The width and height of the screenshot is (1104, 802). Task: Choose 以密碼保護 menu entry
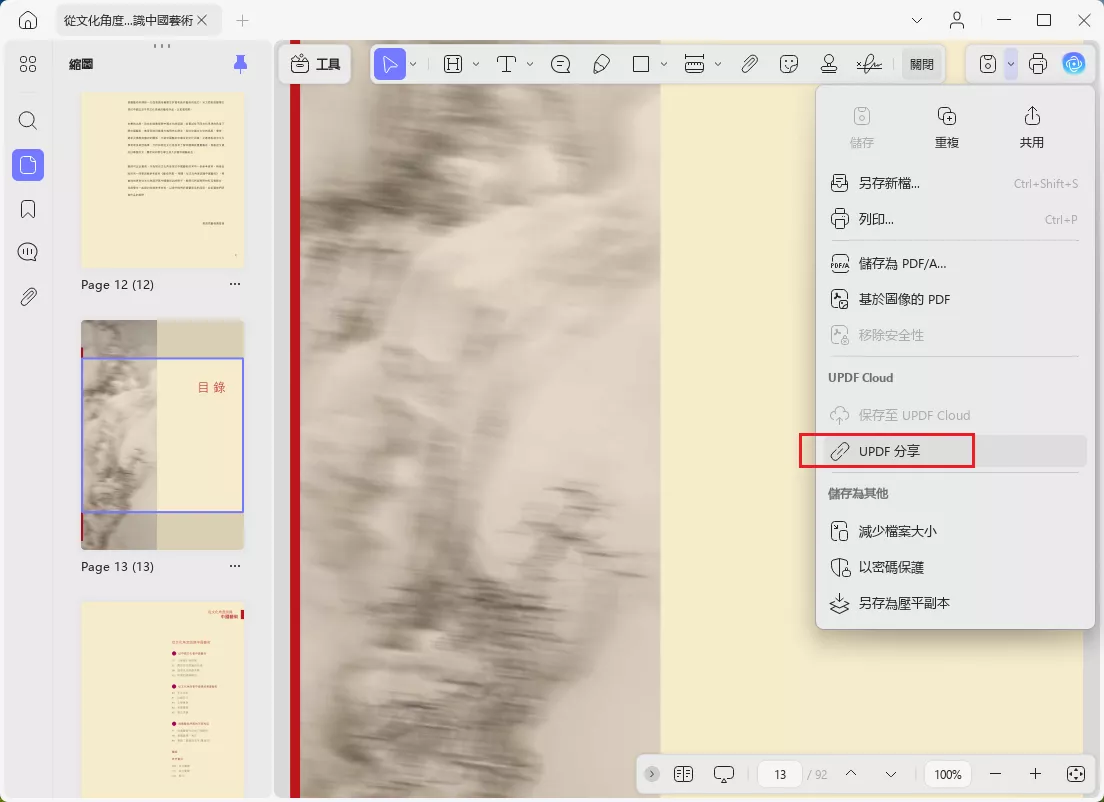955,568
